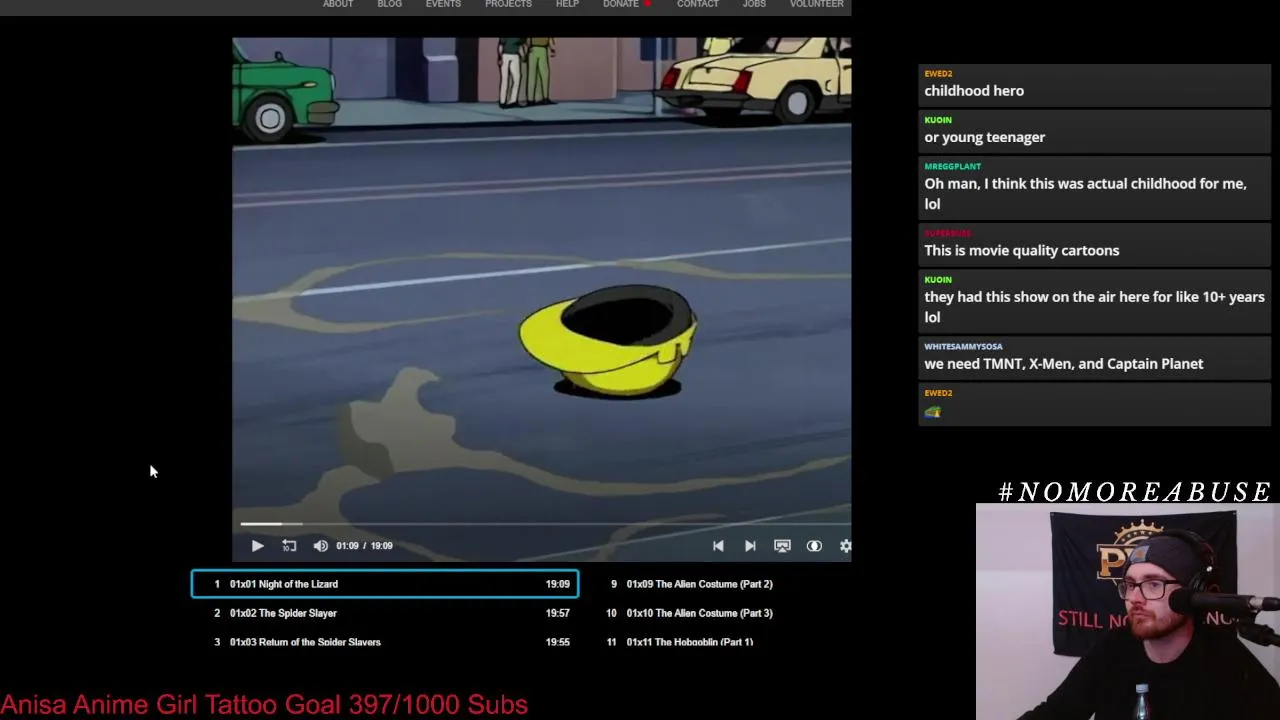The image size is (1280, 720).
Task: Skip to next track
Action: 750,546
